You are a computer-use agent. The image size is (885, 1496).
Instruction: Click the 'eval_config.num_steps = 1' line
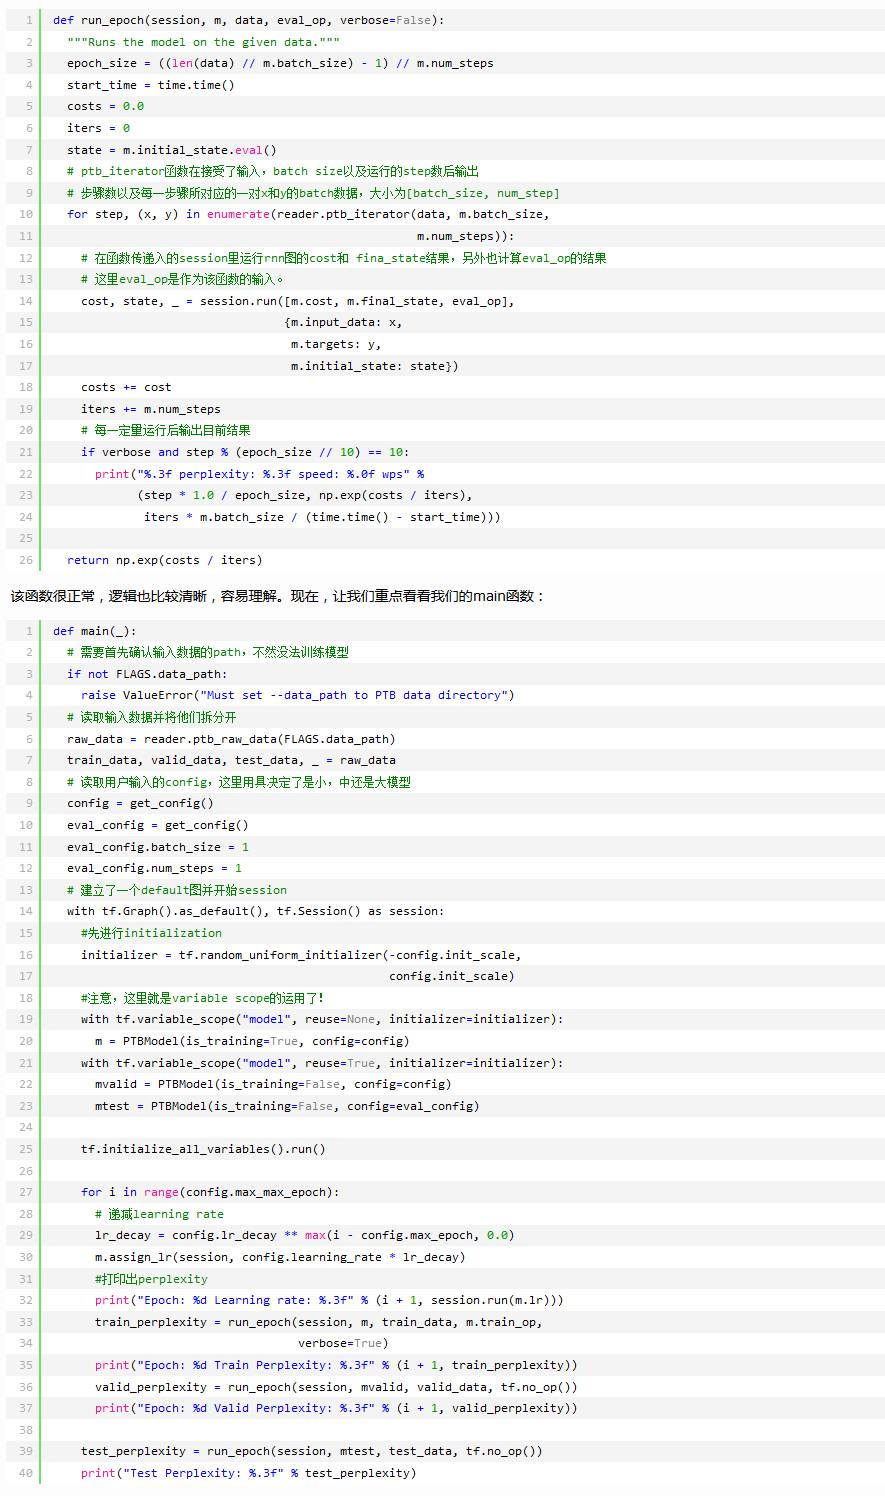pyautogui.click(x=154, y=868)
